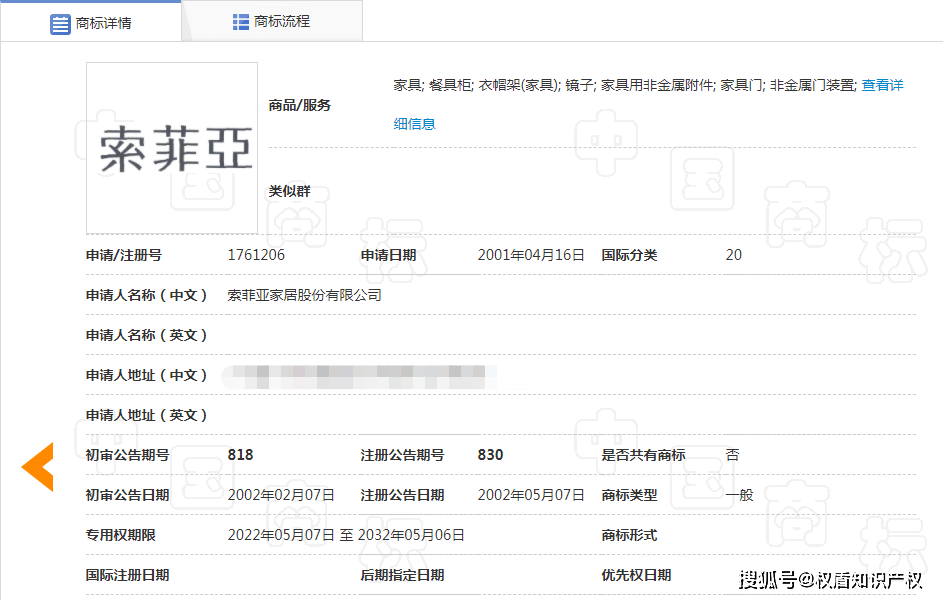Select registration announcement date 2002年05月07日
This screenshot has height=600, width=943.
tap(531, 495)
